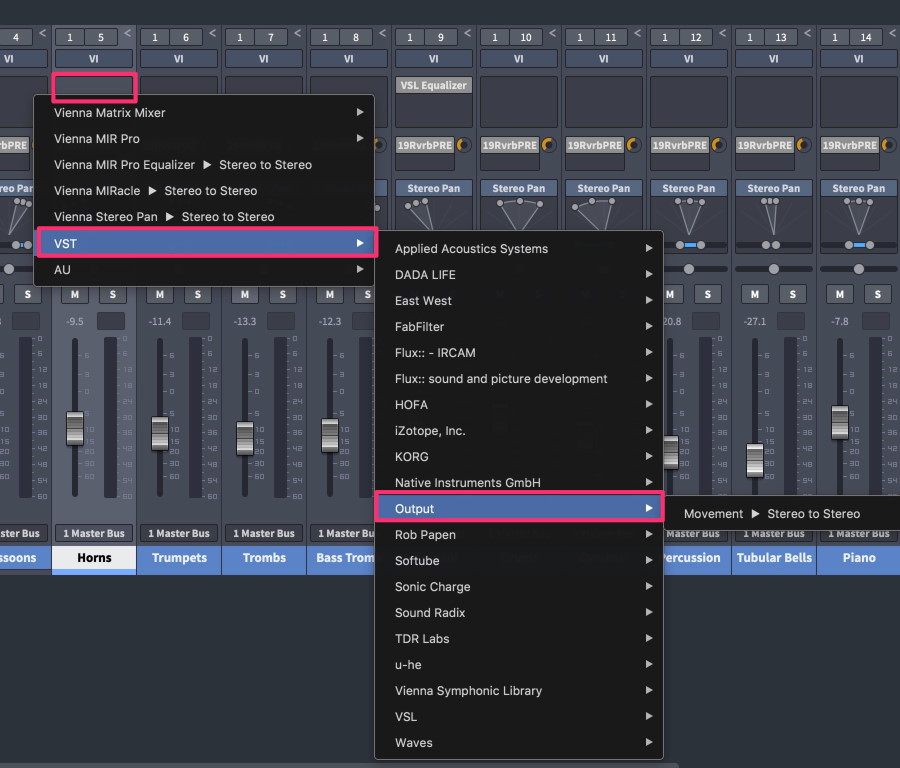
Task: Open the VI input selector on Trumpets
Action: tap(179, 59)
